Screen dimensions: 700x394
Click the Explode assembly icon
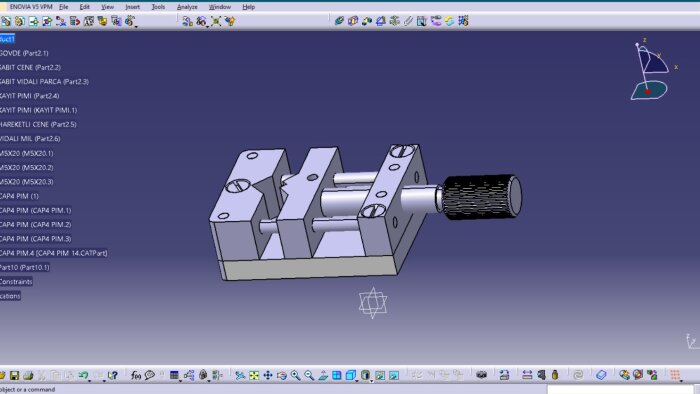click(x=216, y=21)
